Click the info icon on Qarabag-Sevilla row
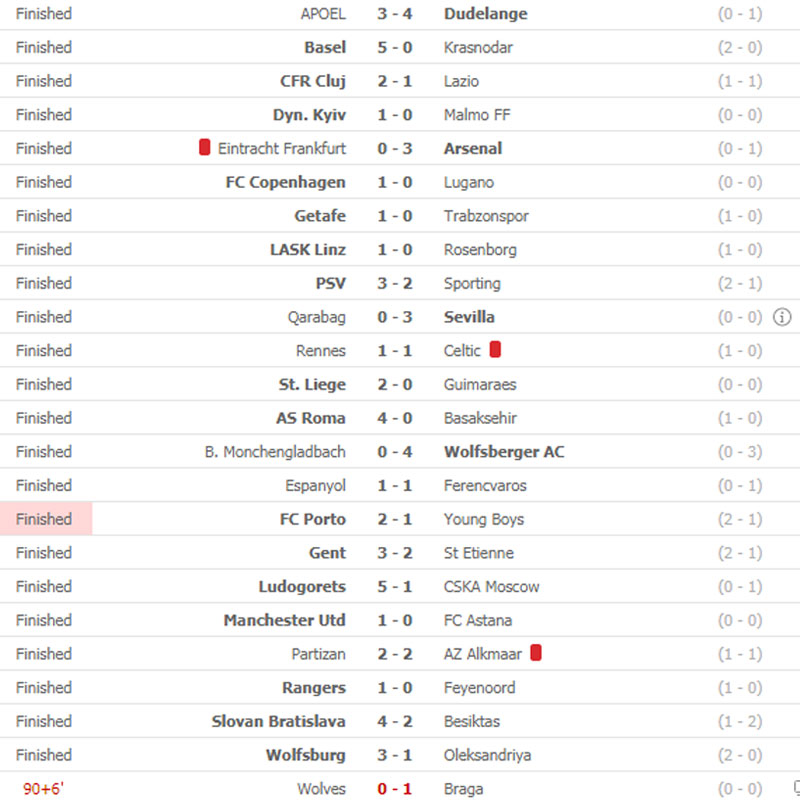800x800 pixels. point(782,317)
